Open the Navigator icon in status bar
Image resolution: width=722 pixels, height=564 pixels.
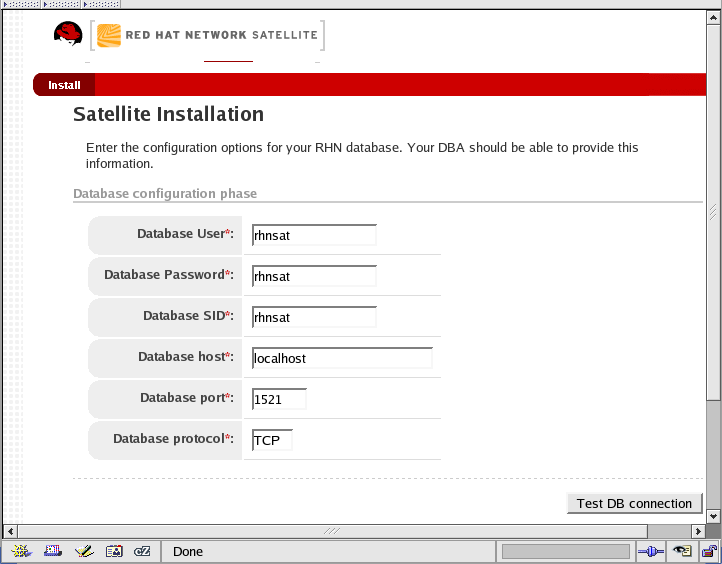pos(20,551)
